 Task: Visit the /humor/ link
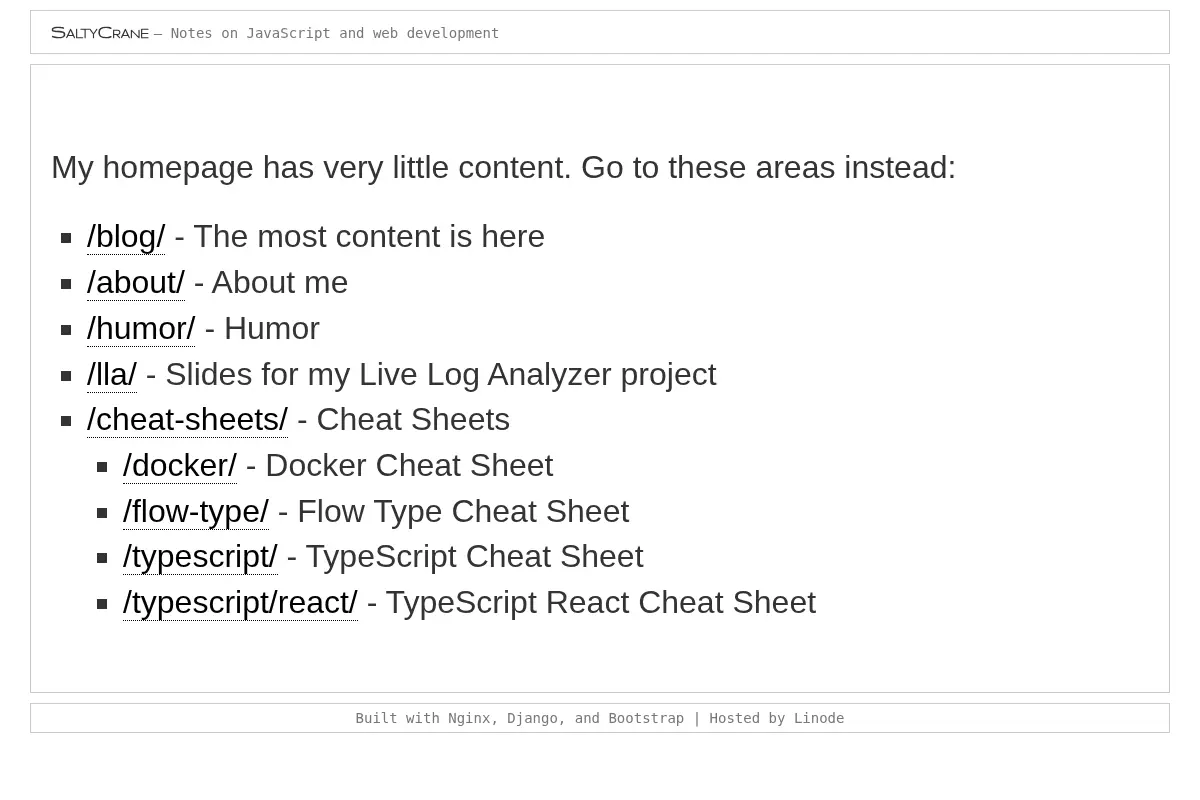(141, 329)
